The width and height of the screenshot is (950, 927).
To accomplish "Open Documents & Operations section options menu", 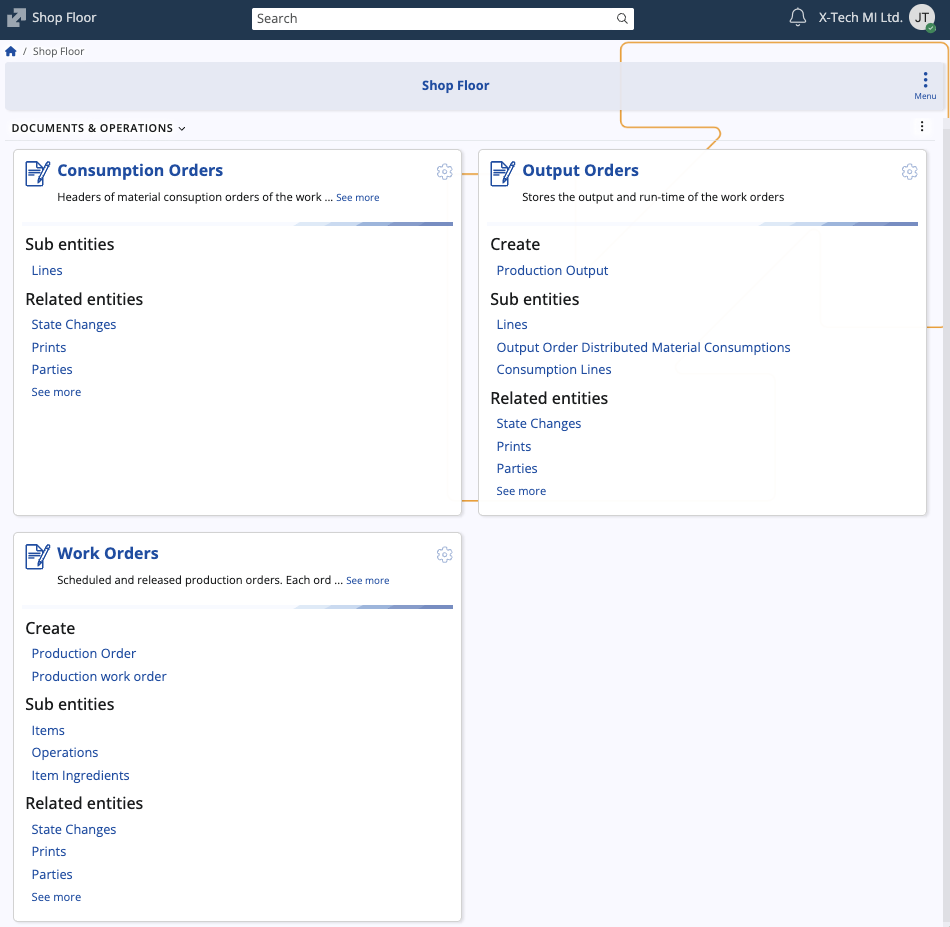I will pos(922,127).
